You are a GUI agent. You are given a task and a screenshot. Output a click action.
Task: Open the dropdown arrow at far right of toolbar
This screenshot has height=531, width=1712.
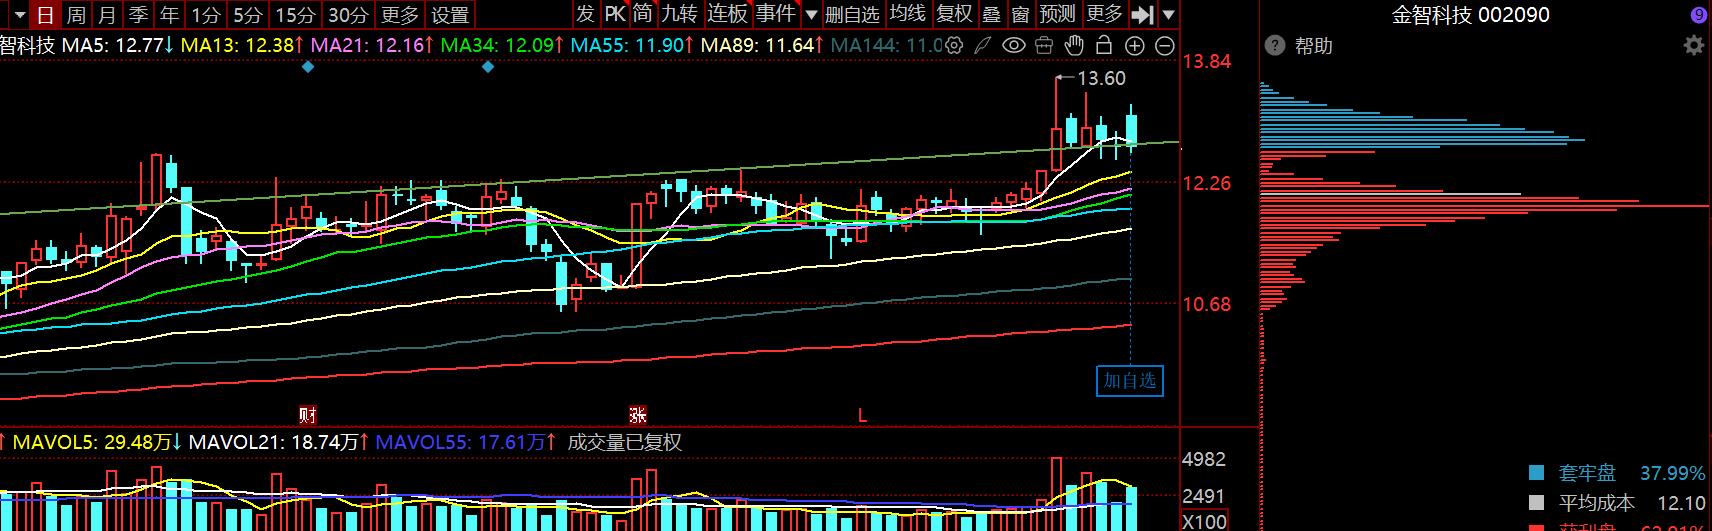tap(1169, 15)
